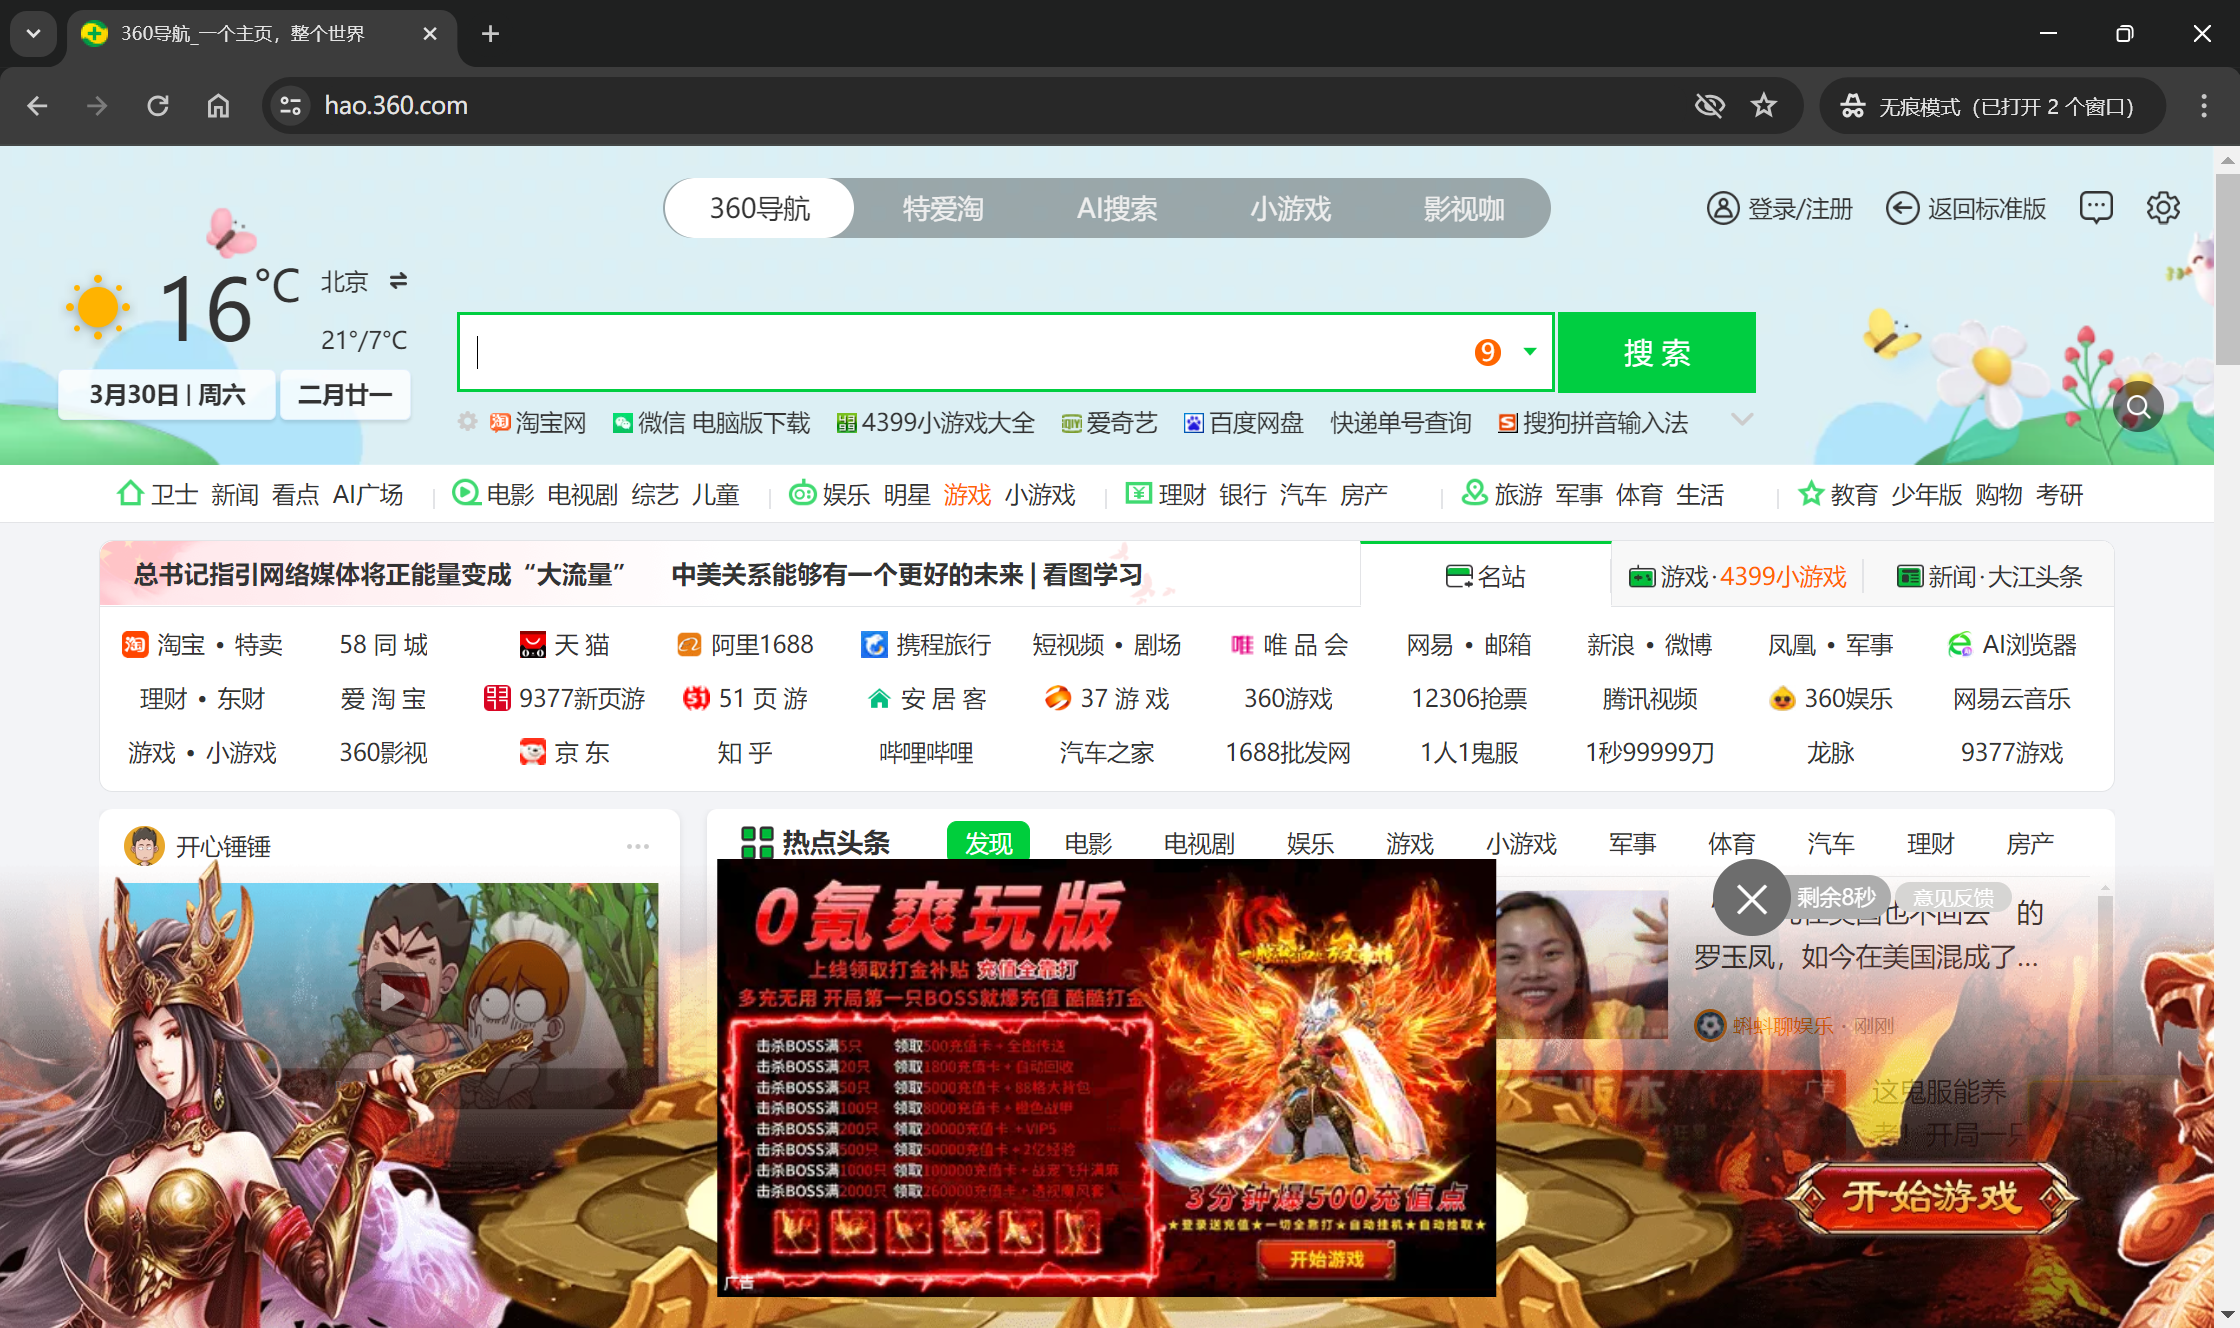
Task: Open the search suggestion dropdown arrow
Action: point(1530,352)
